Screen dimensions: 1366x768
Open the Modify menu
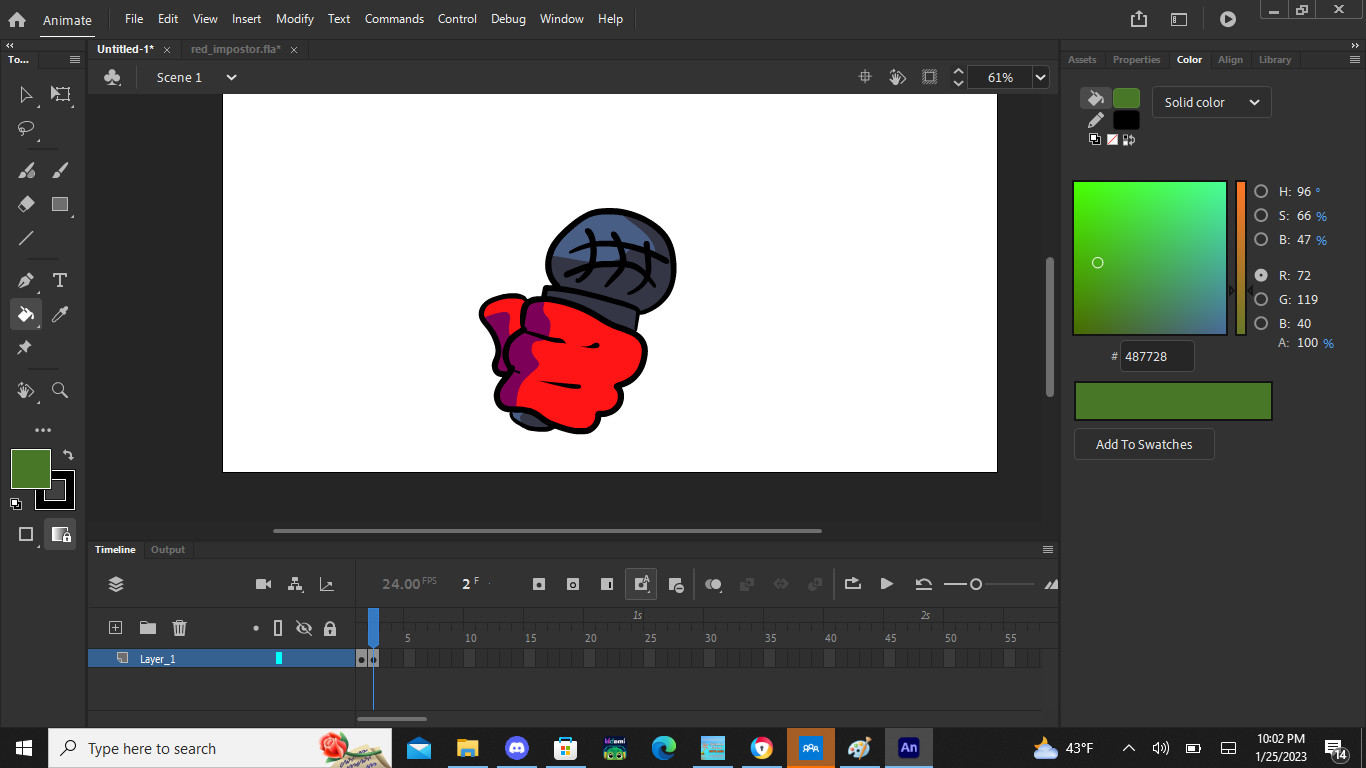(294, 19)
